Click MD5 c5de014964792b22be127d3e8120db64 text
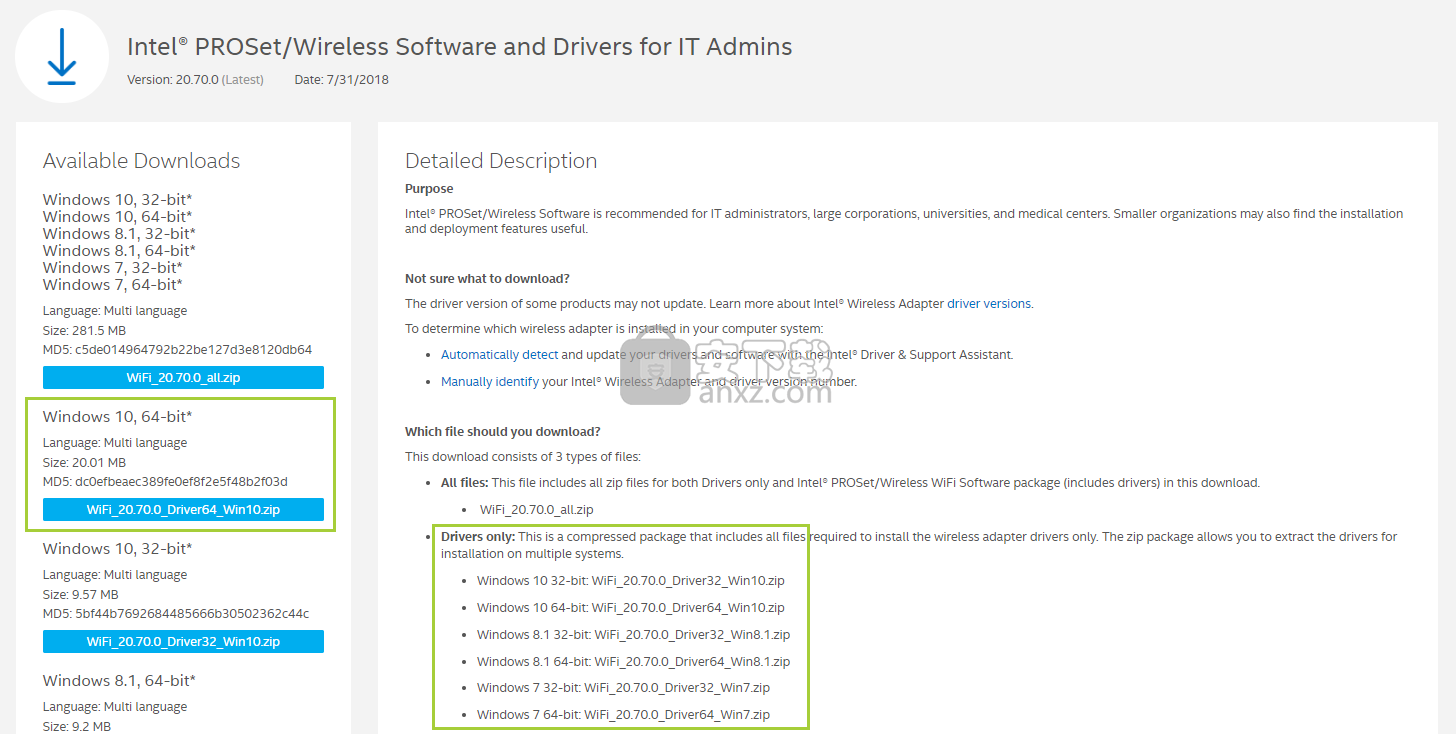 pos(177,350)
